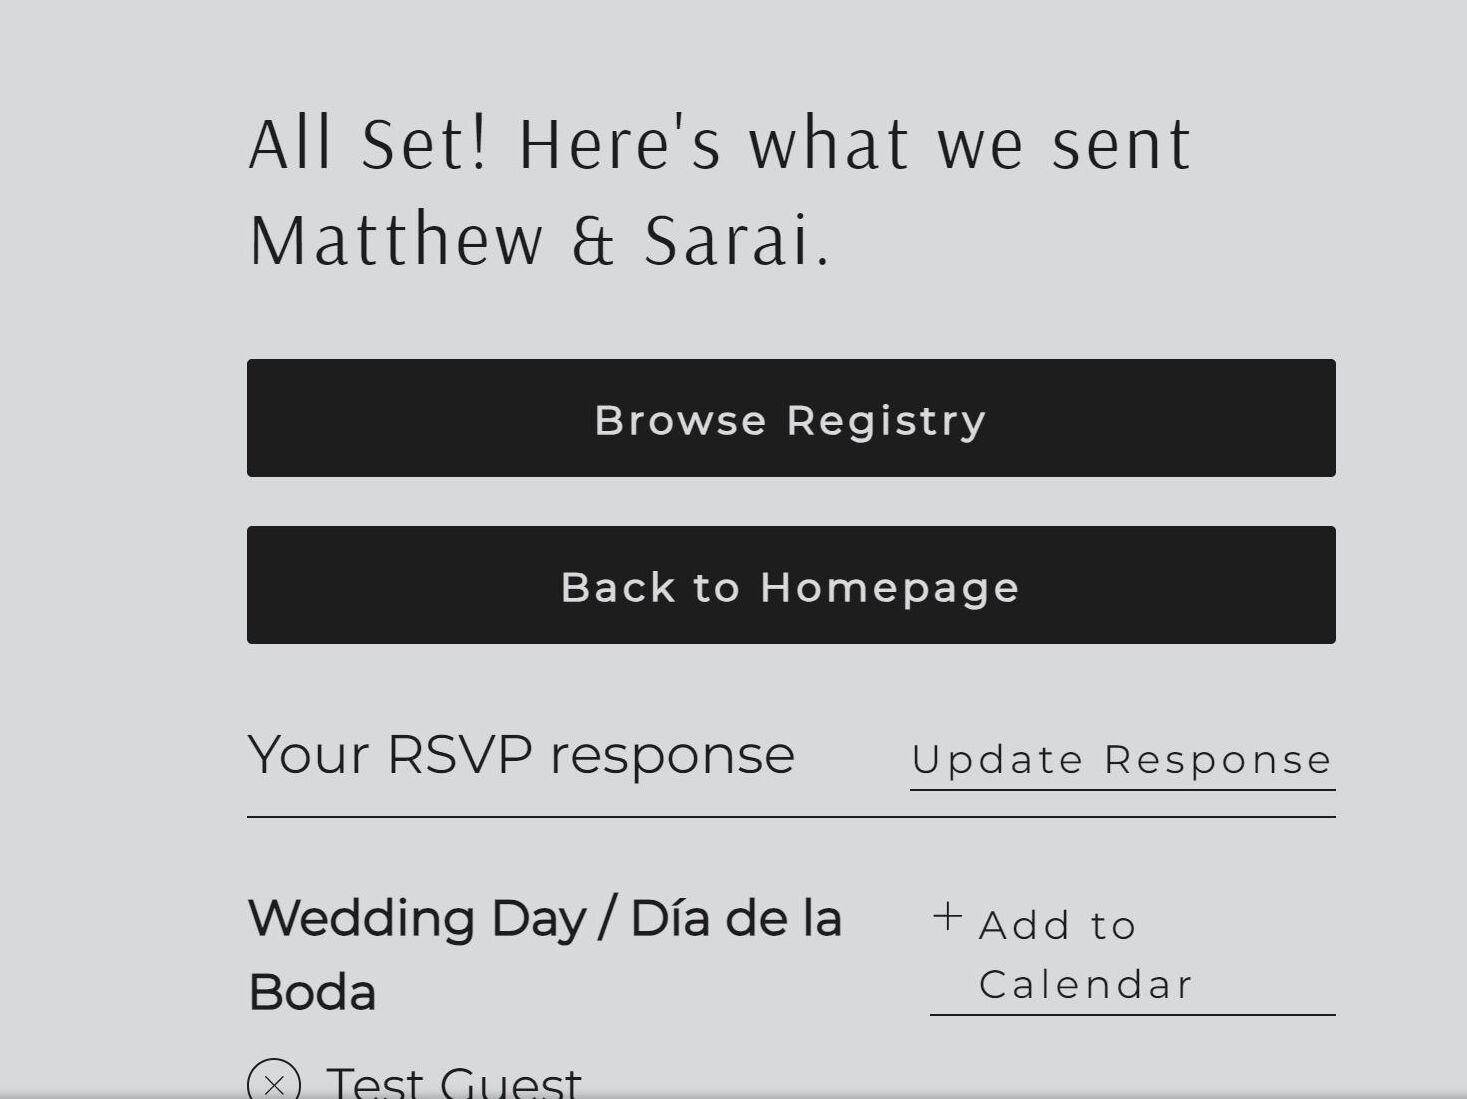Click the word Calendar in Add to Calendar

1086,985
